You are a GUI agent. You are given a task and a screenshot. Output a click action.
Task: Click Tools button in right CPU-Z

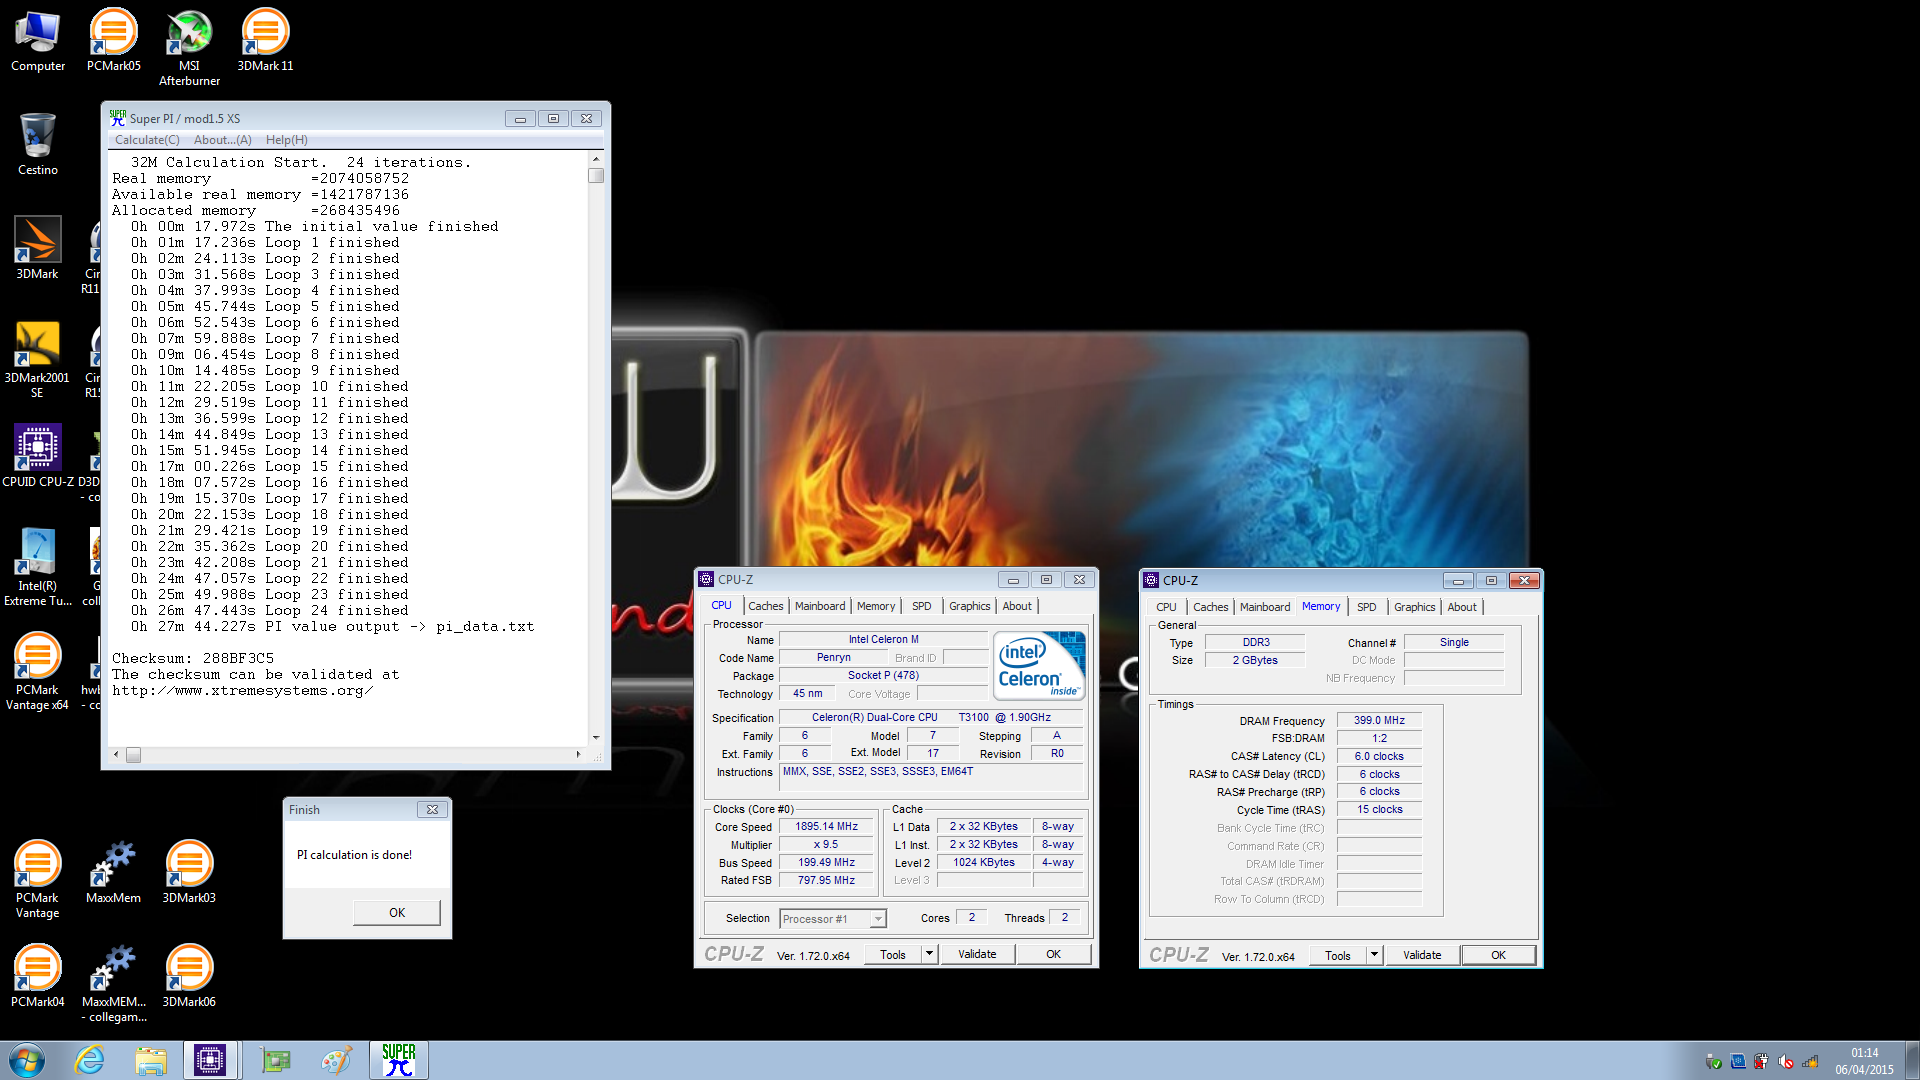pyautogui.click(x=1338, y=955)
